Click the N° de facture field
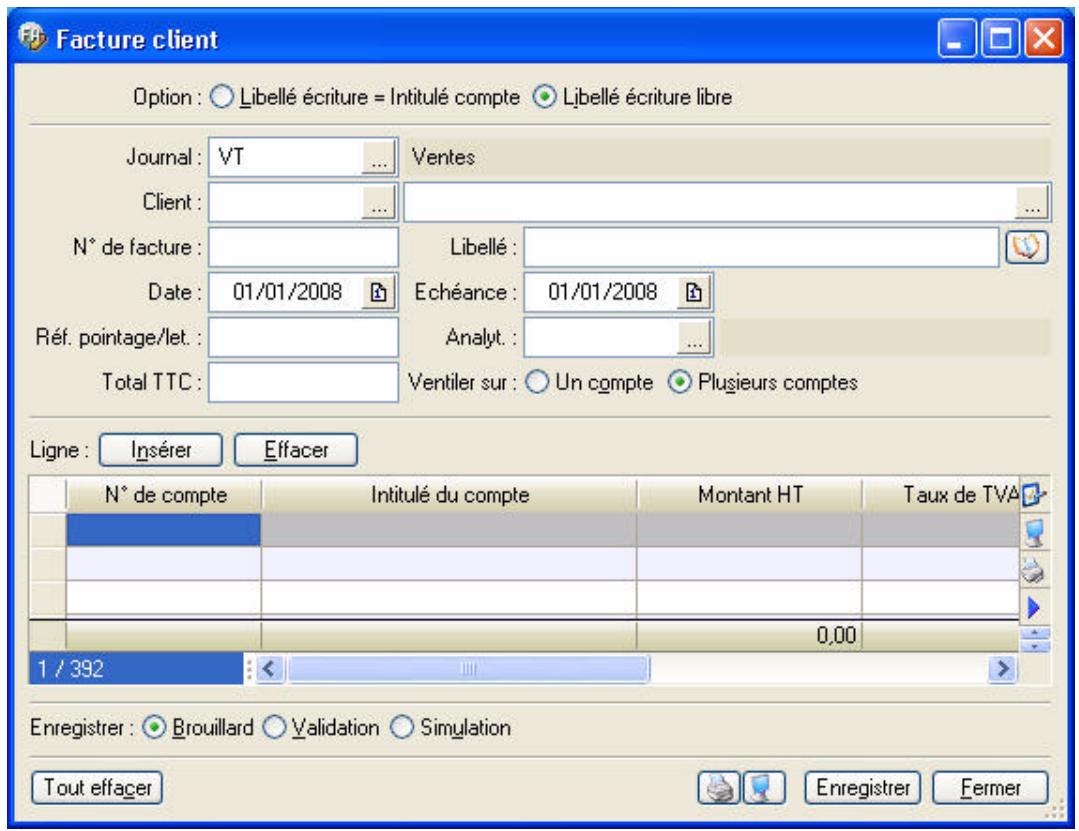Image resolution: width=1079 pixels, height=831 pixels. click(x=303, y=248)
